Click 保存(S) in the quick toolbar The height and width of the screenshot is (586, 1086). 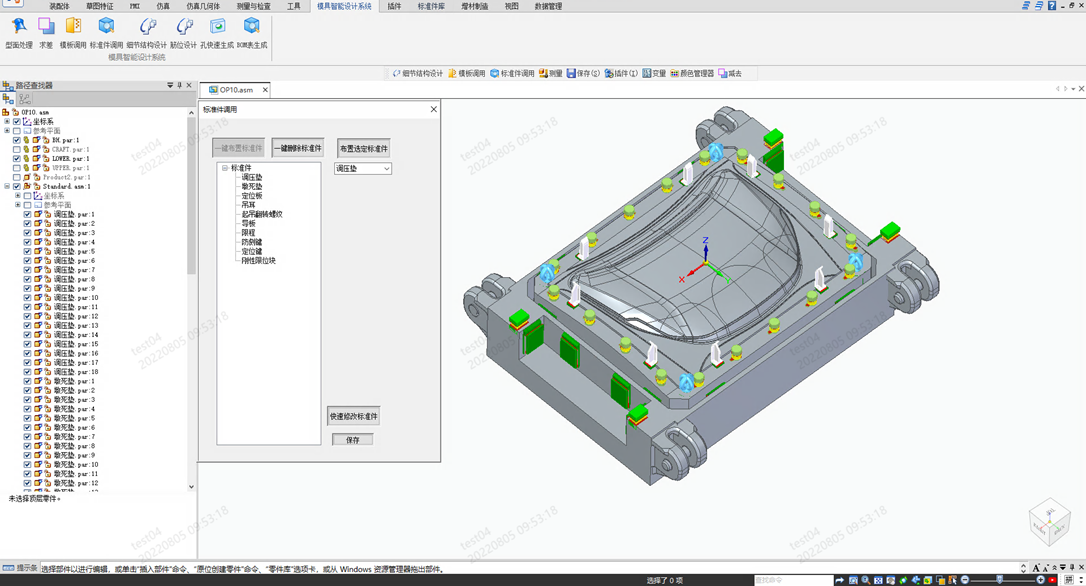(583, 73)
